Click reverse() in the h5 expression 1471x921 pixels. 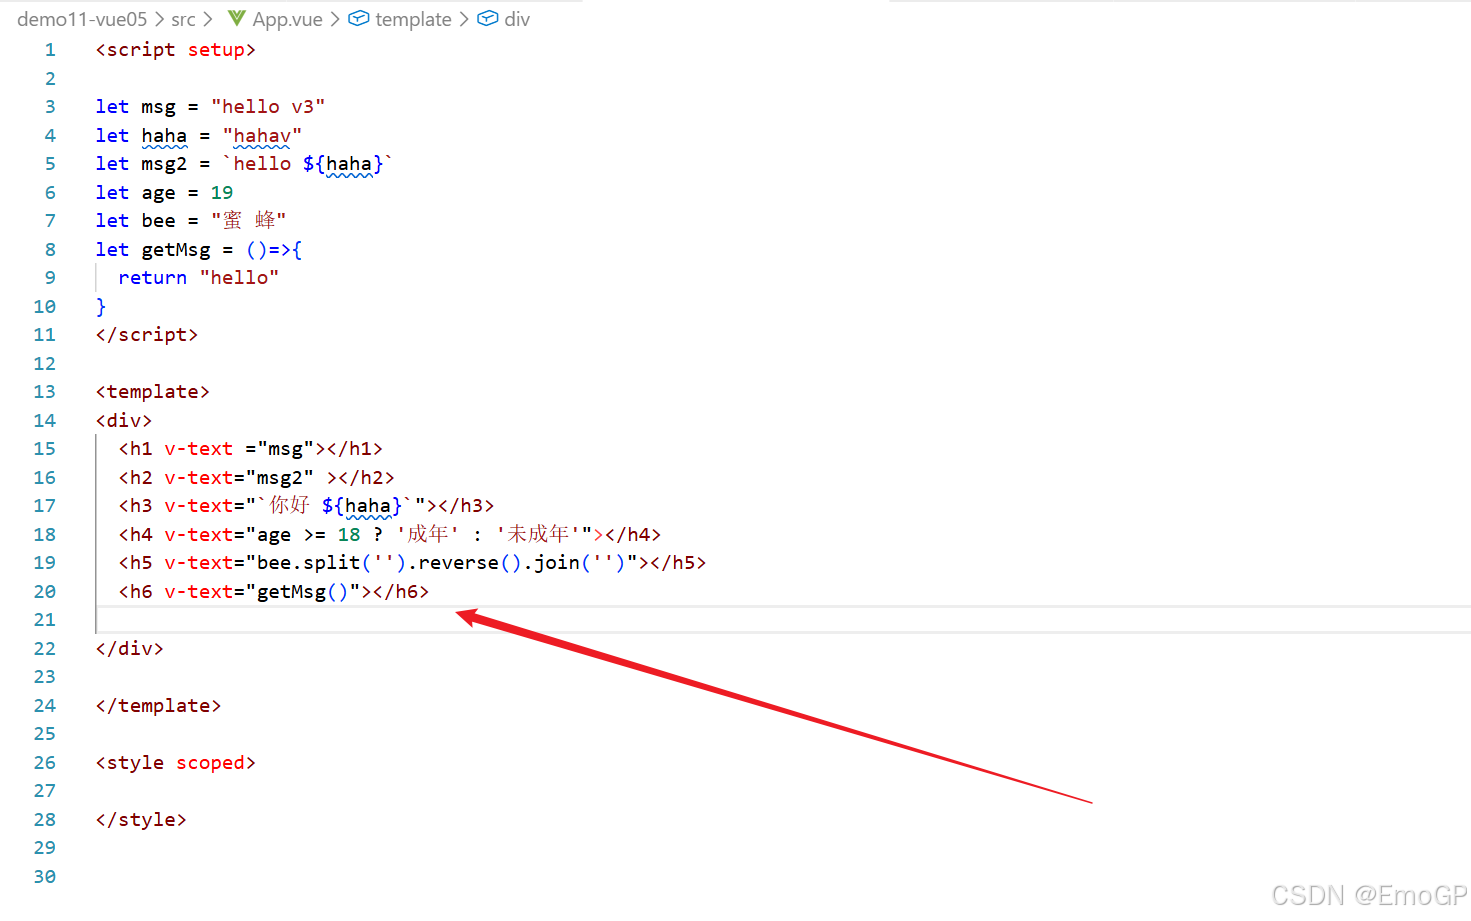point(470,563)
